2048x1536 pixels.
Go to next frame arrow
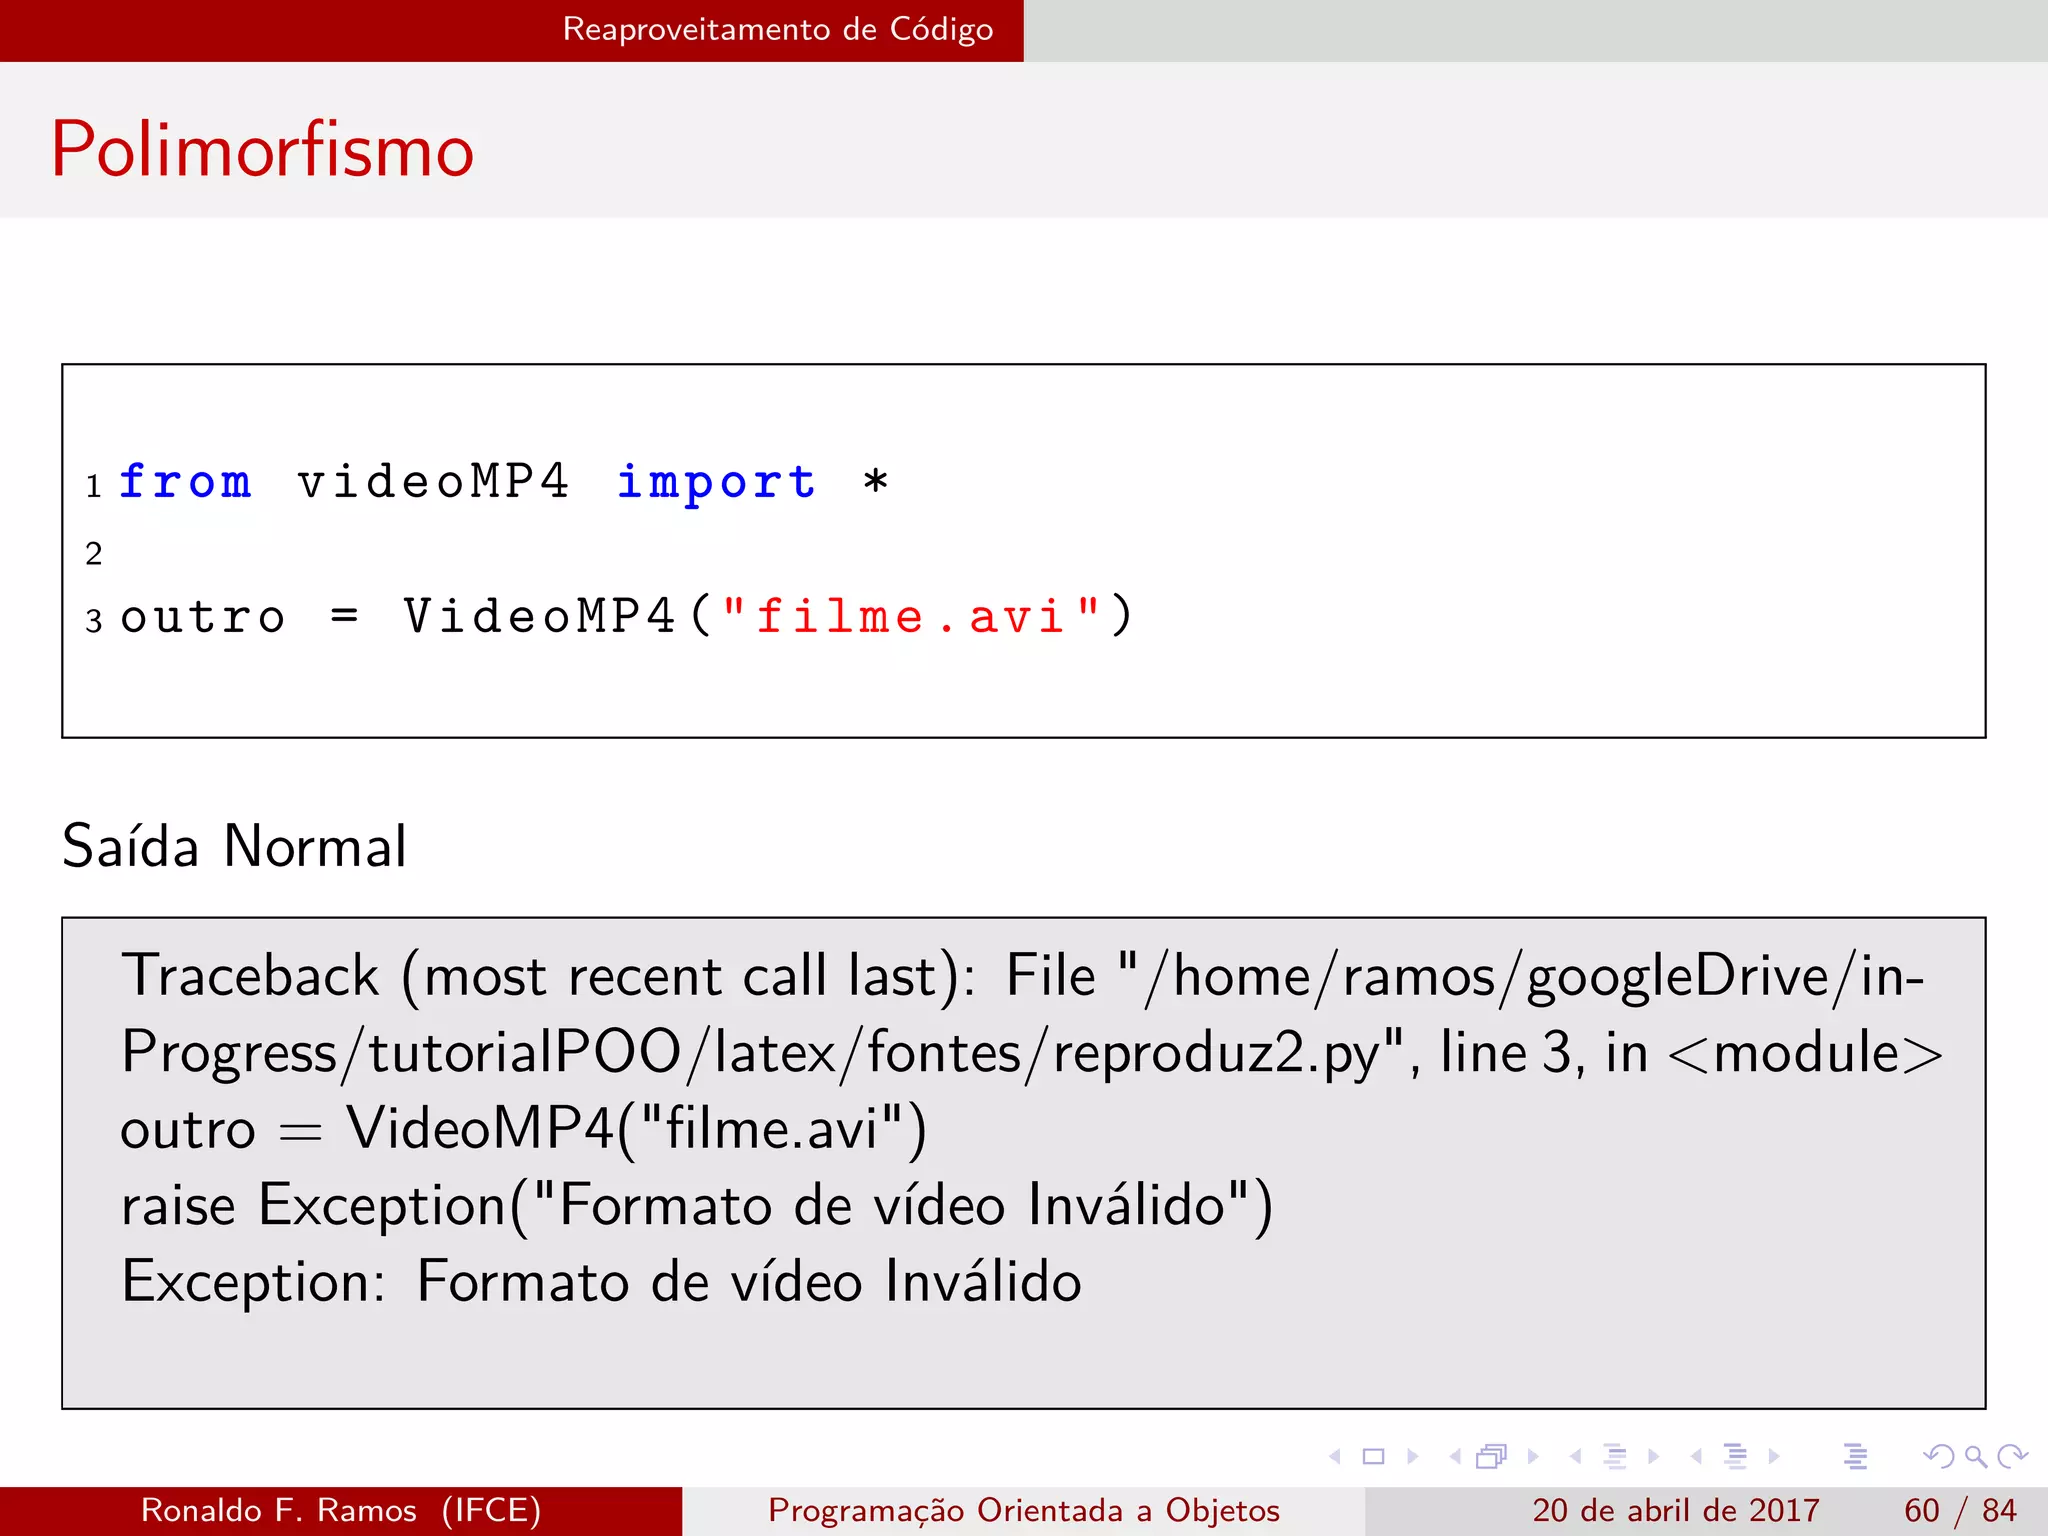(1533, 1457)
